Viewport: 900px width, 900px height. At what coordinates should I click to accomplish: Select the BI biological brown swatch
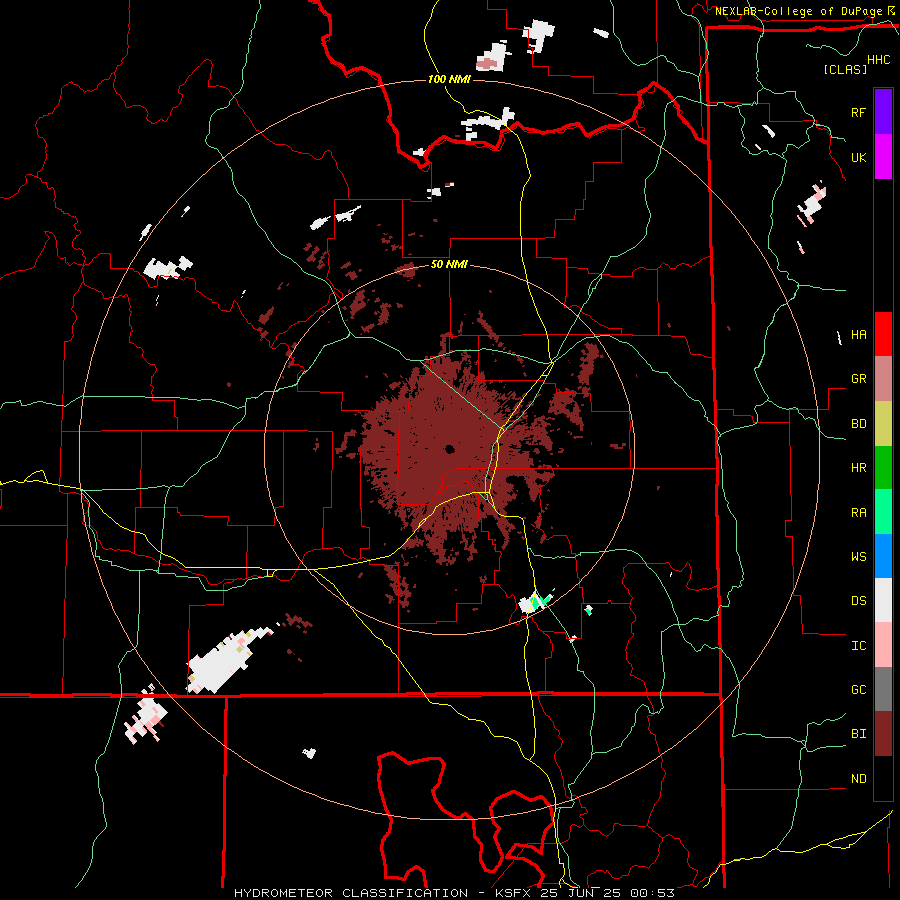(x=883, y=734)
